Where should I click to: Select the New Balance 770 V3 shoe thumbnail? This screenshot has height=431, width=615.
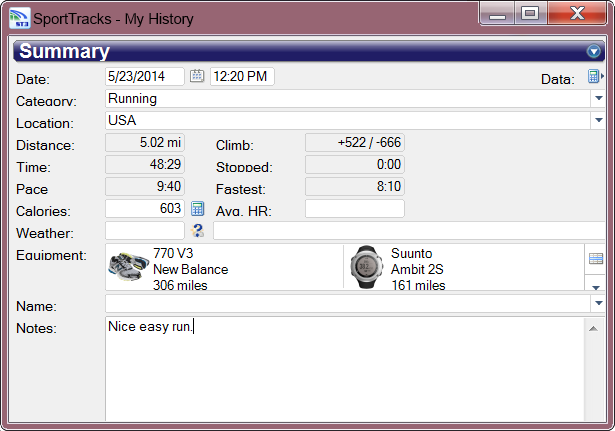pyautogui.click(x=128, y=267)
